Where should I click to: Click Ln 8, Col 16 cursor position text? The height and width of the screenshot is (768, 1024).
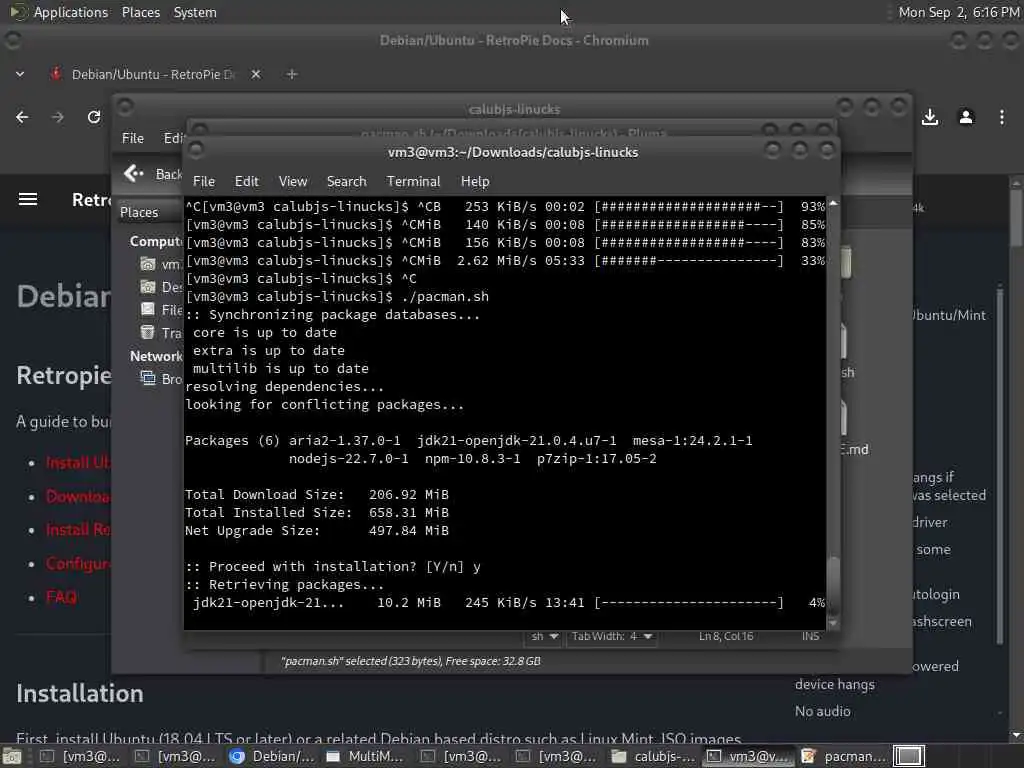(726, 636)
